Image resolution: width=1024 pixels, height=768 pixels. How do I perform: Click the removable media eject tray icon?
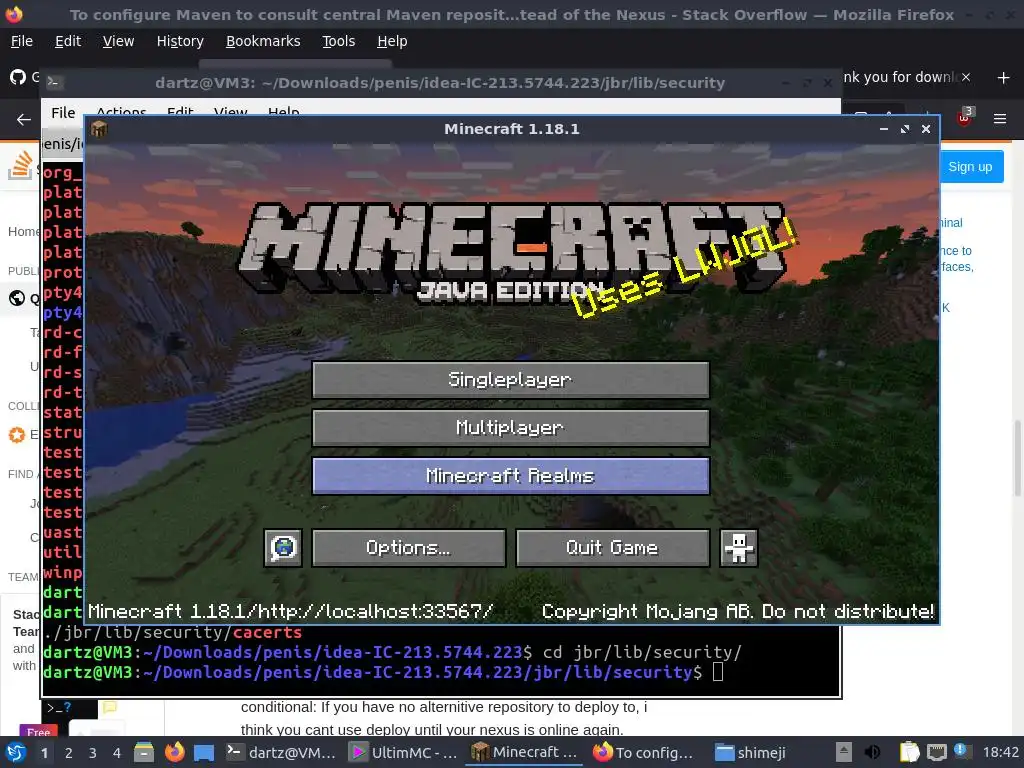[x=844, y=752]
